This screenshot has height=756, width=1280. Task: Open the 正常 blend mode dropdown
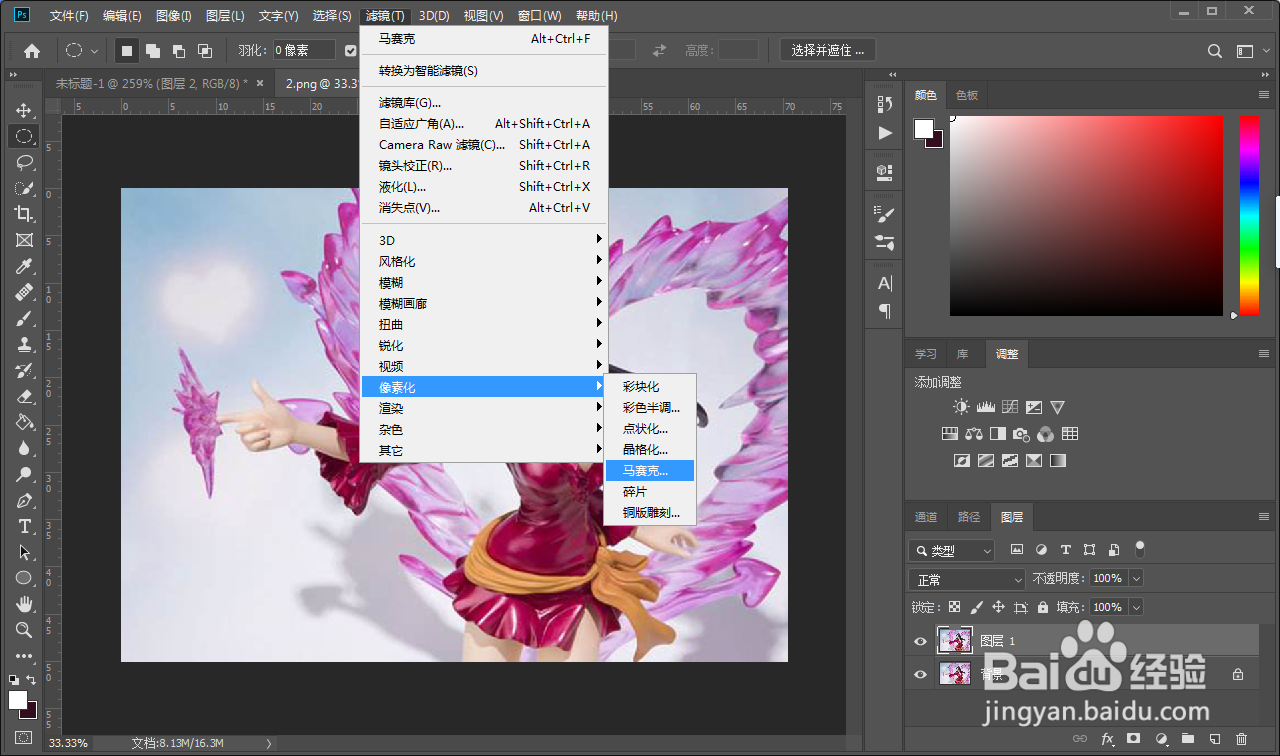click(967, 579)
